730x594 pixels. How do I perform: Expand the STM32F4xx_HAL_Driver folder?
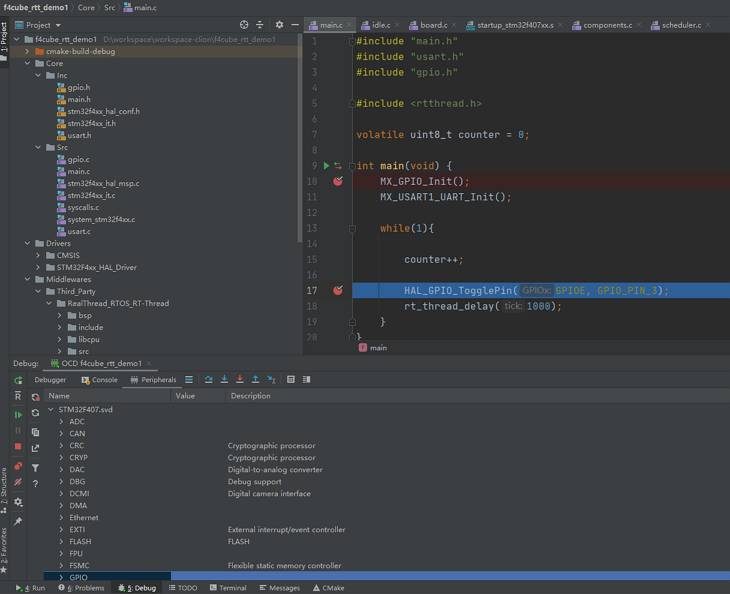click(x=38, y=268)
